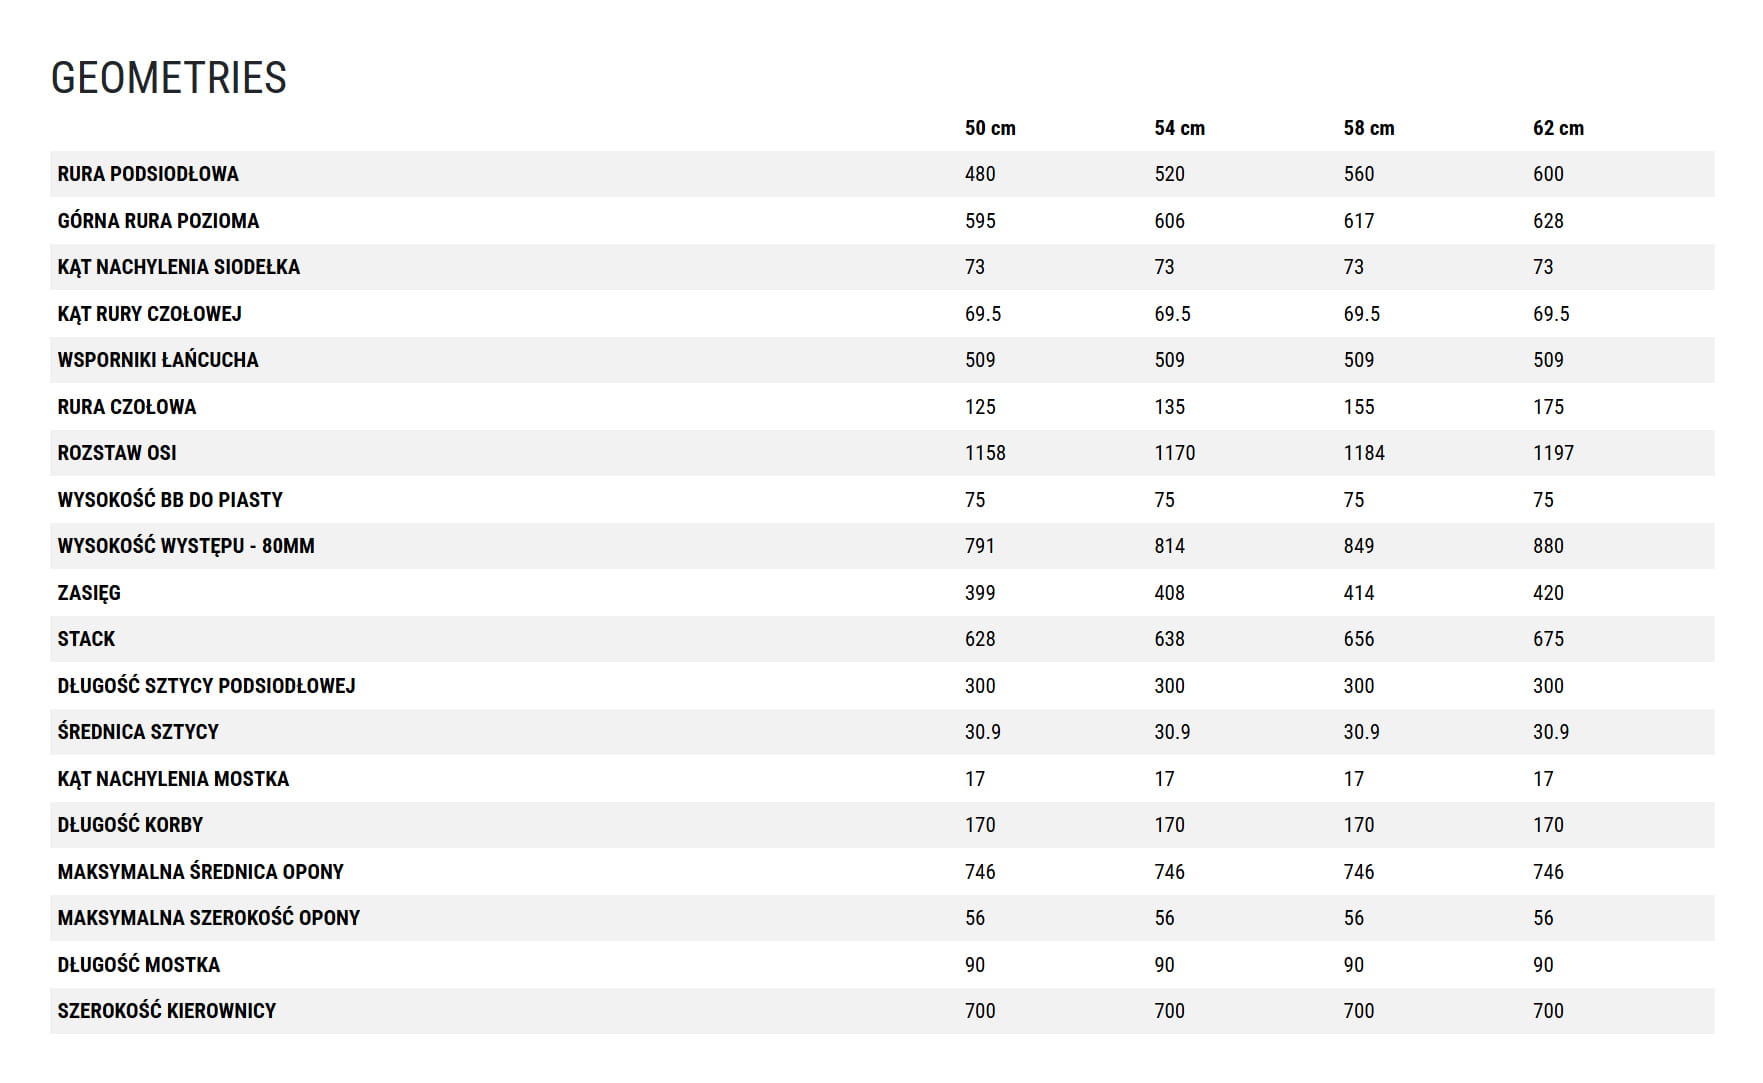Image resolution: width=1763 pixels, height=1083 pixels.
Task: Select the SZEROKOŚĆ KIEROWNICY row label
Action: point(166,1011)
